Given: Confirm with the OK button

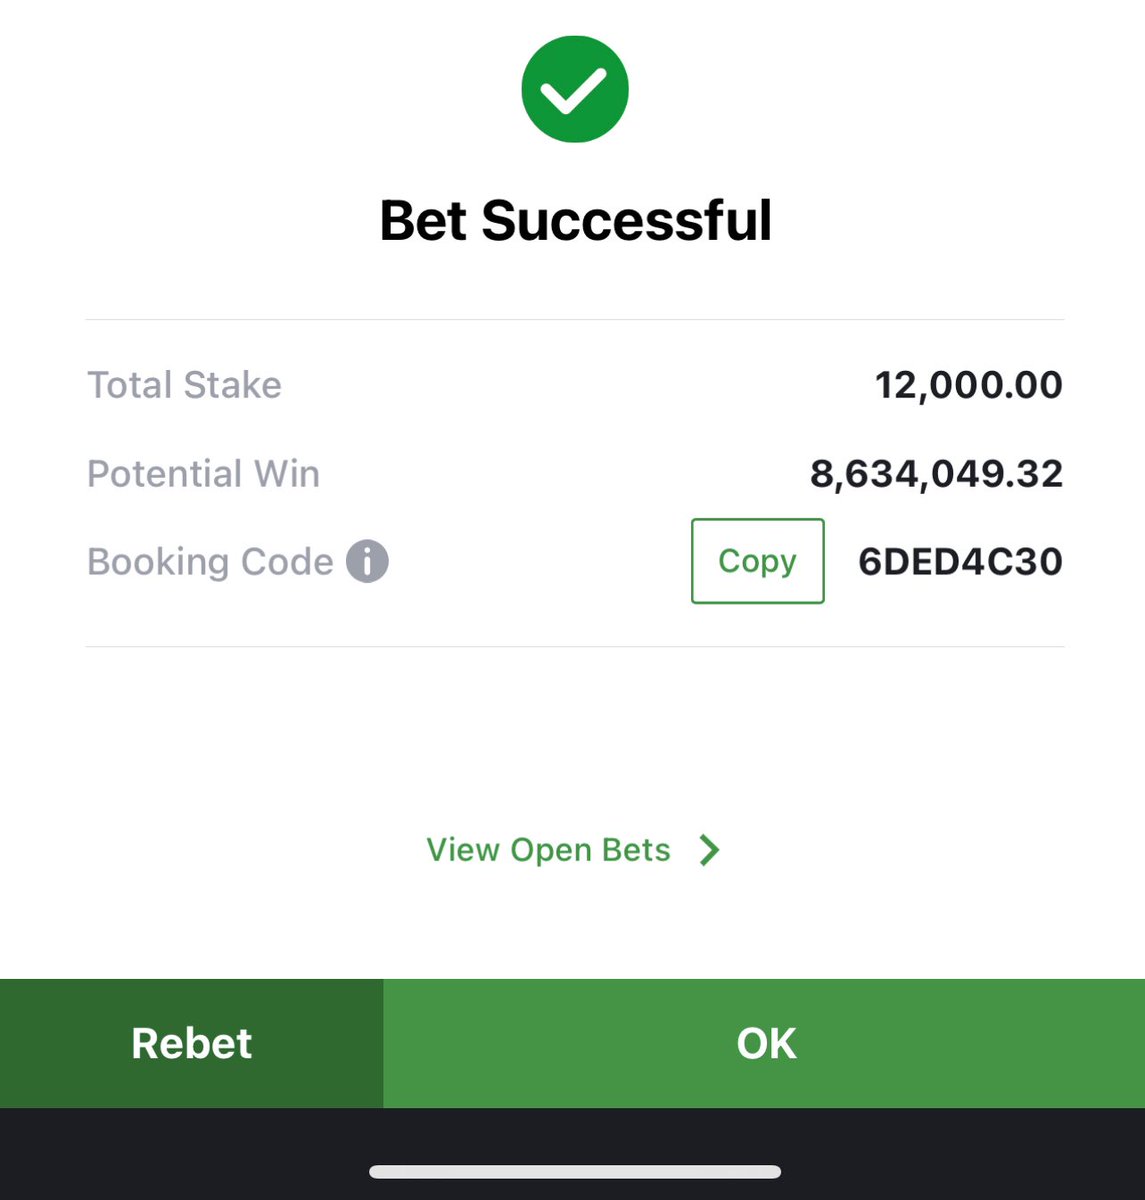Looking at the screenshot, I should click(x=764, y=1043).
